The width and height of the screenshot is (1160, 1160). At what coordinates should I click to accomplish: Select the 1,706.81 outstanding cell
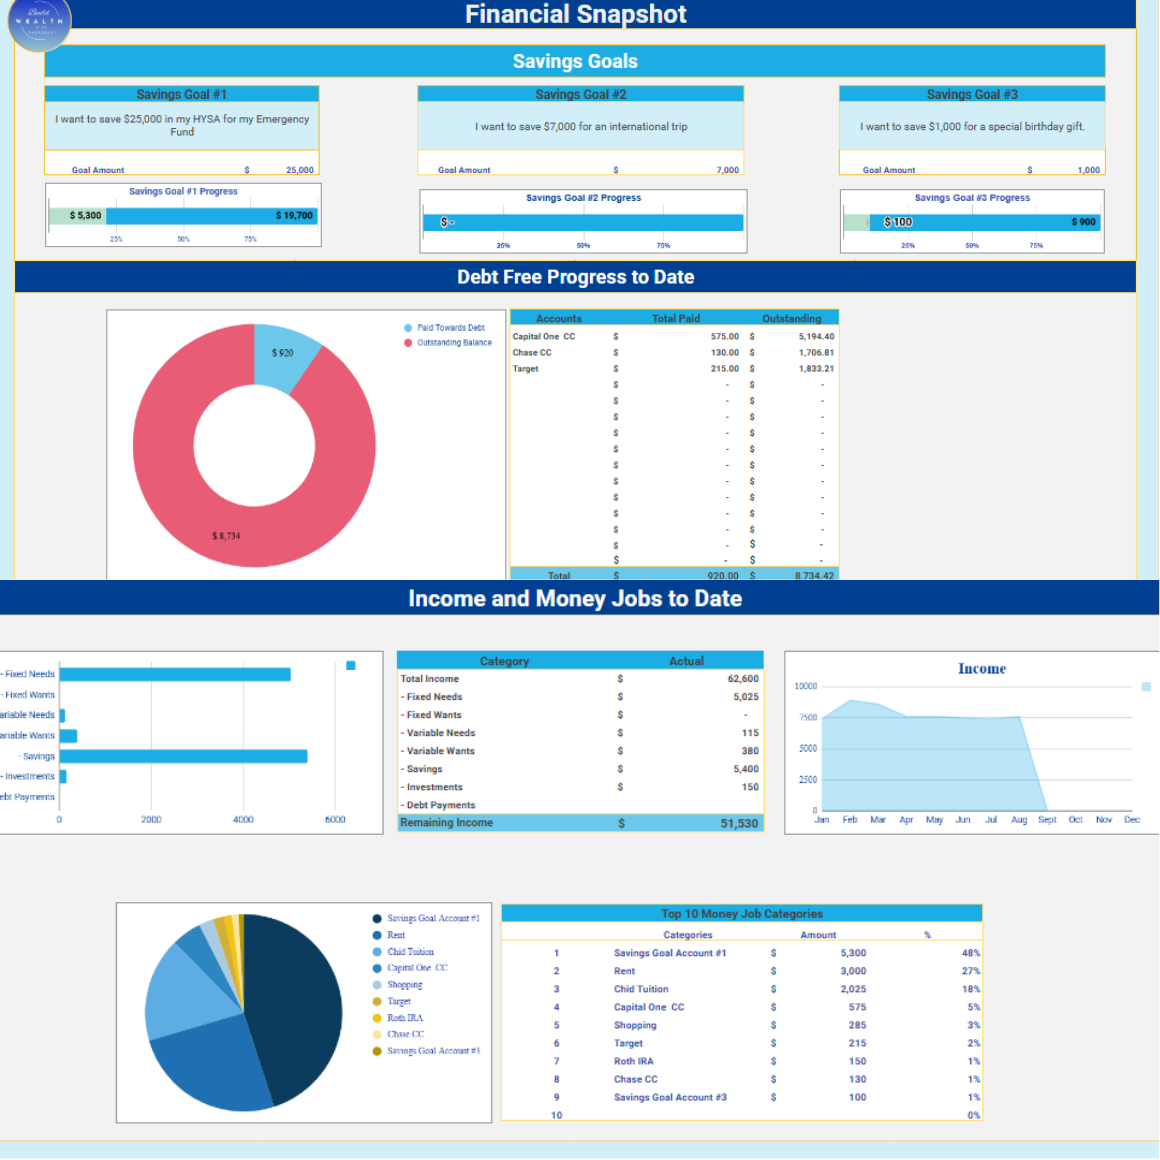pyautogui.click(x=816, y=353)
